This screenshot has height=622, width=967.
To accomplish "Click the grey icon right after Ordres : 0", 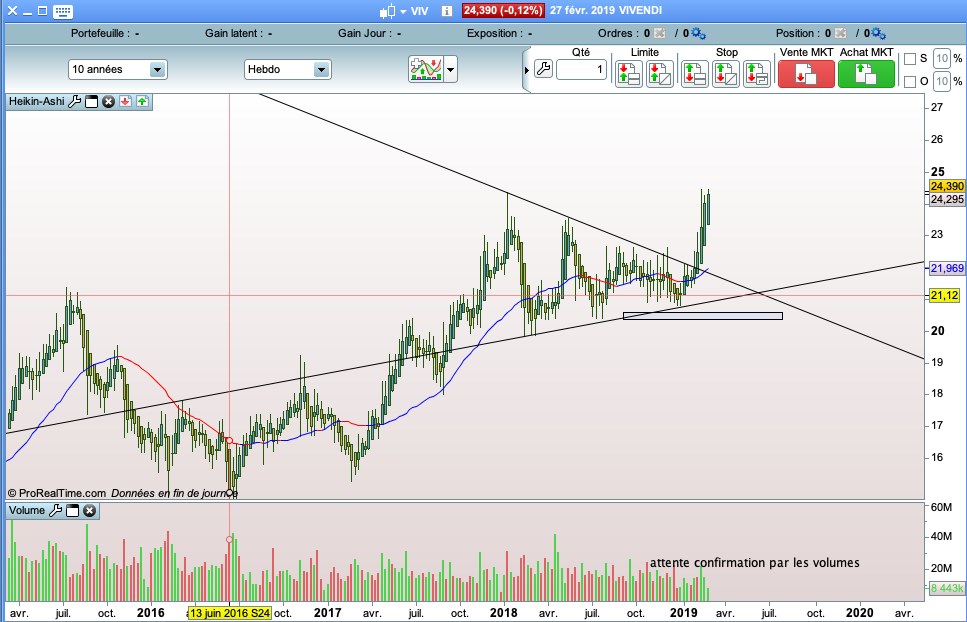I will [x=659, y=33].
